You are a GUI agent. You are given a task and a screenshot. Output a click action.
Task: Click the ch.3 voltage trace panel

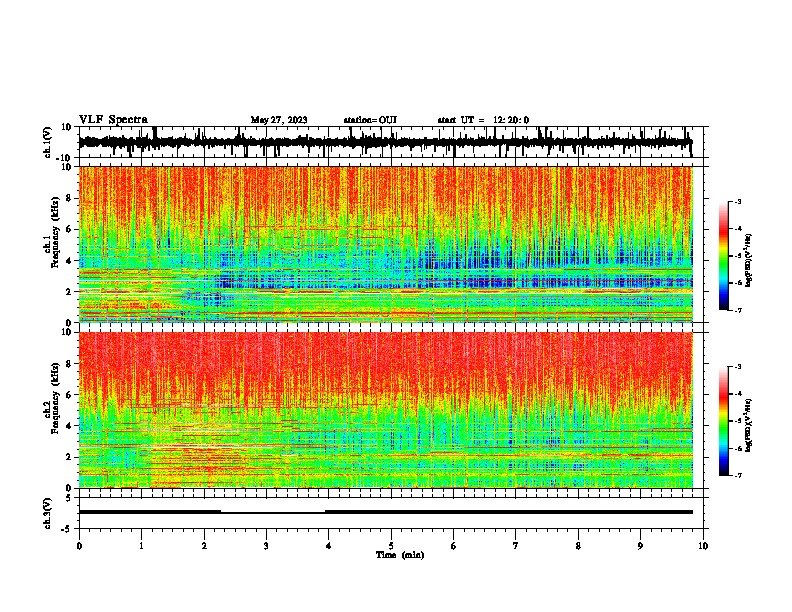[391, 513]
